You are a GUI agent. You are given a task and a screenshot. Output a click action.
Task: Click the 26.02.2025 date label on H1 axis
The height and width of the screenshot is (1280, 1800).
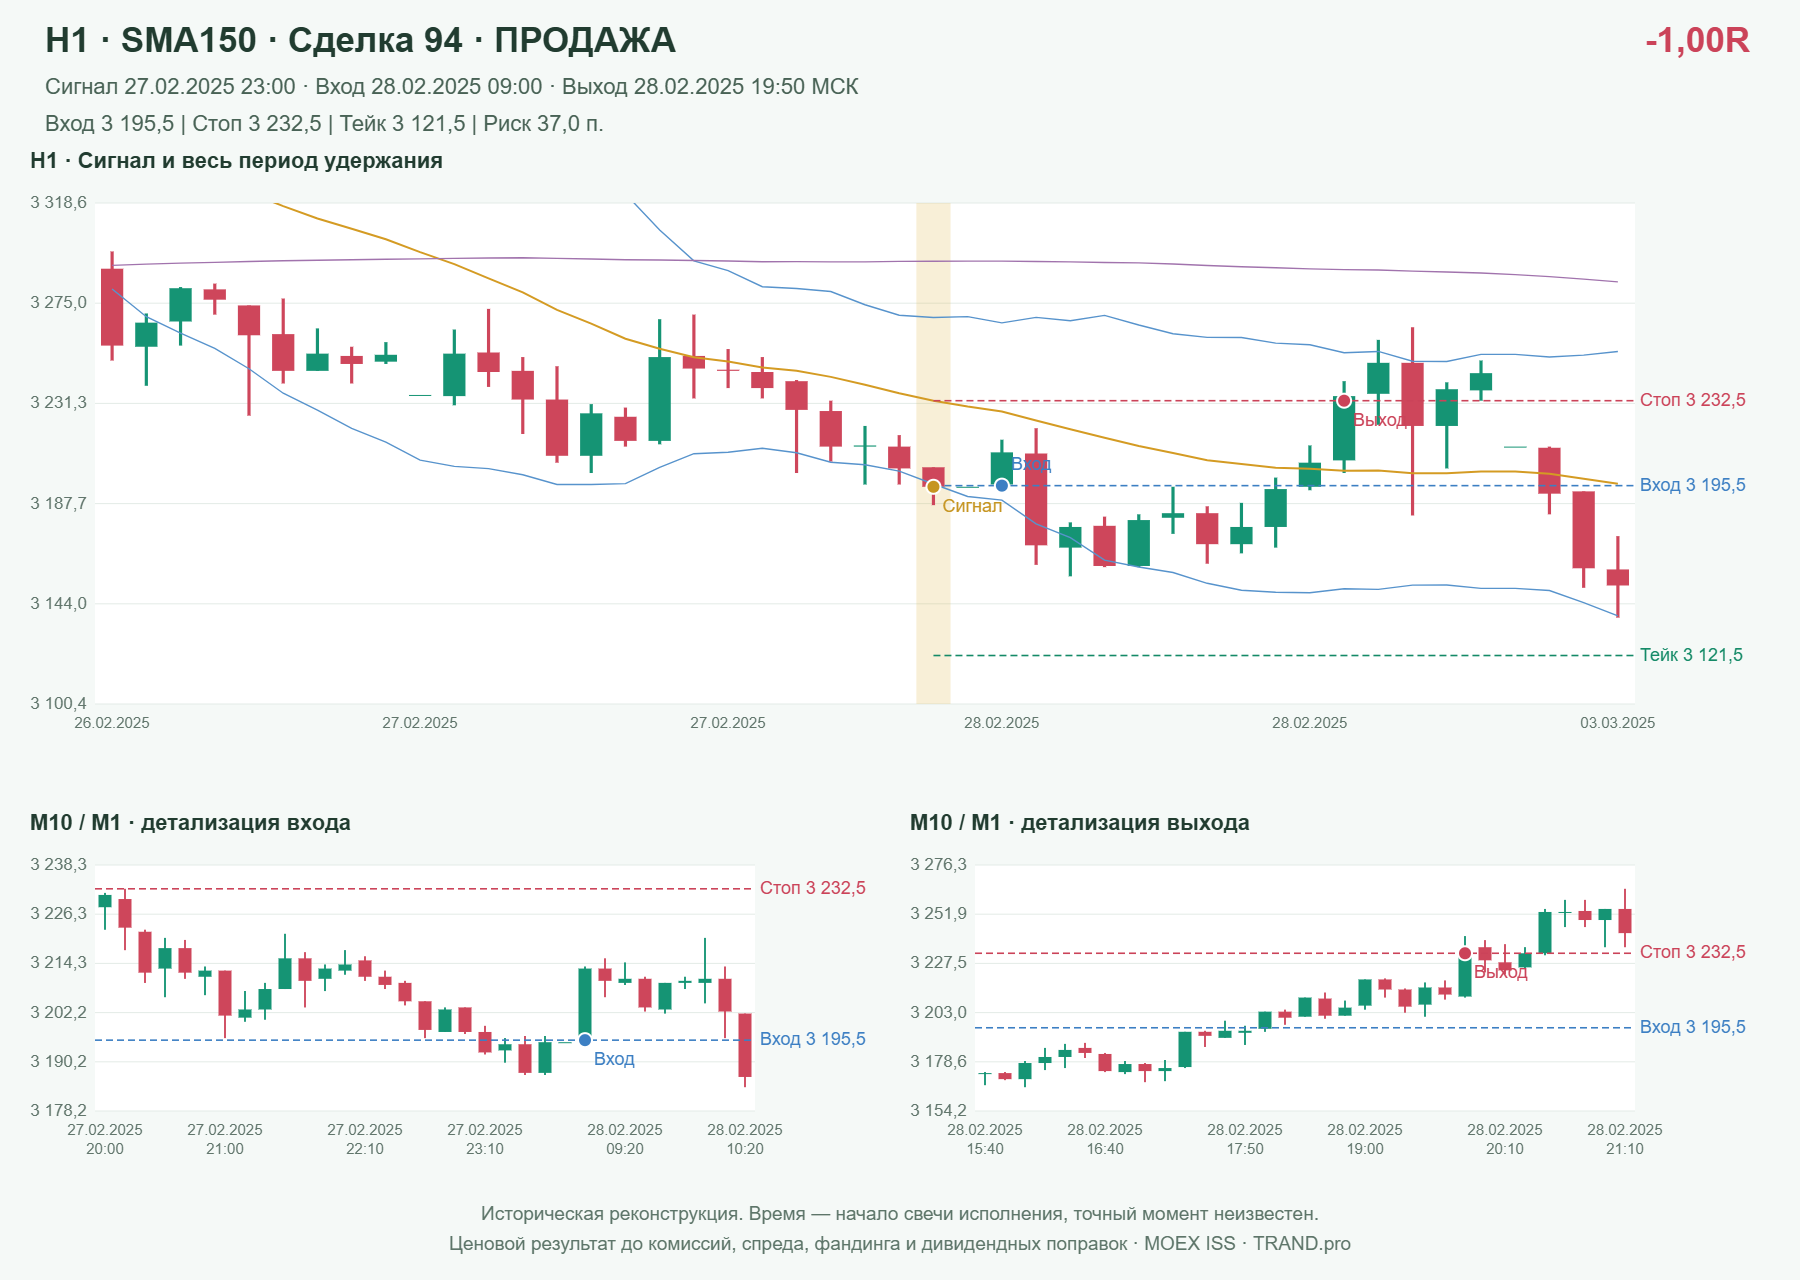tap(112, 723)
